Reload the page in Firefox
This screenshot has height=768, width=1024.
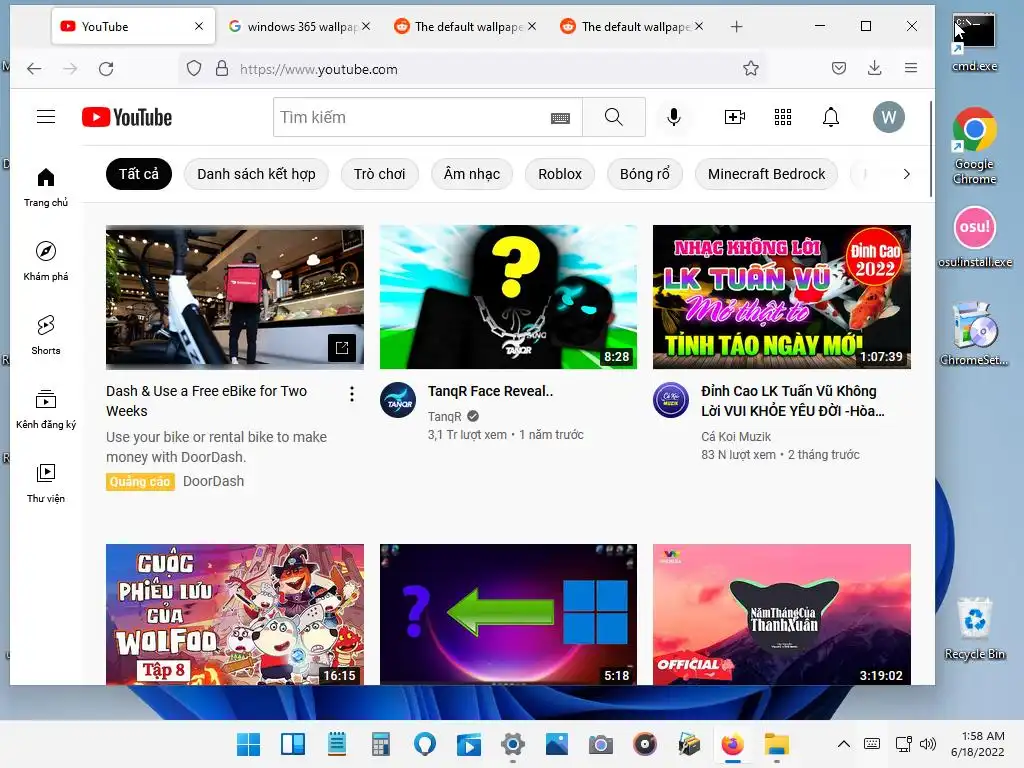click(106, 69)
